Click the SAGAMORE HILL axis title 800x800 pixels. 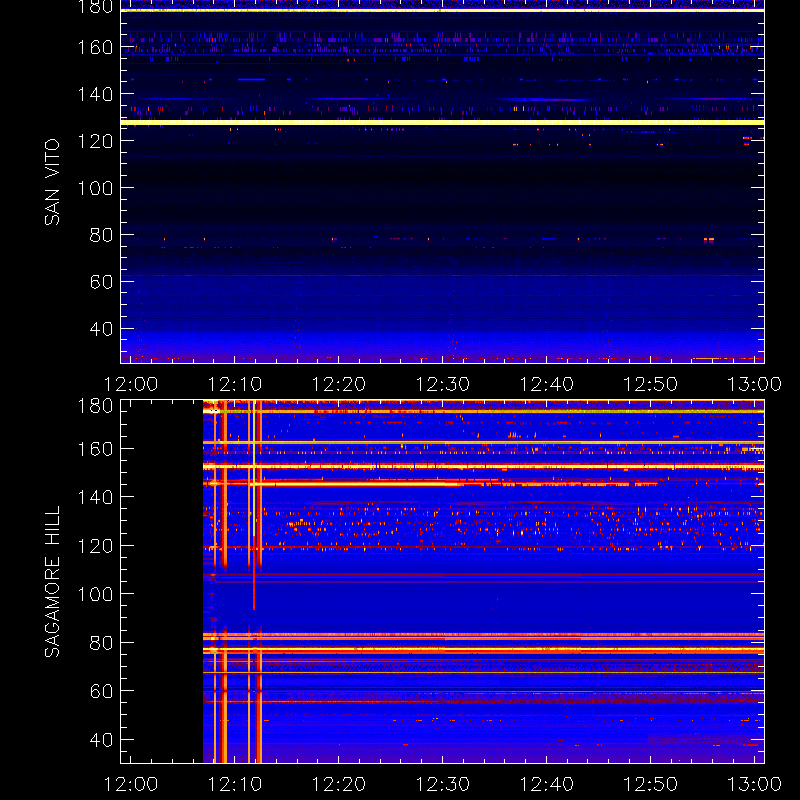(x=52, y=582)
